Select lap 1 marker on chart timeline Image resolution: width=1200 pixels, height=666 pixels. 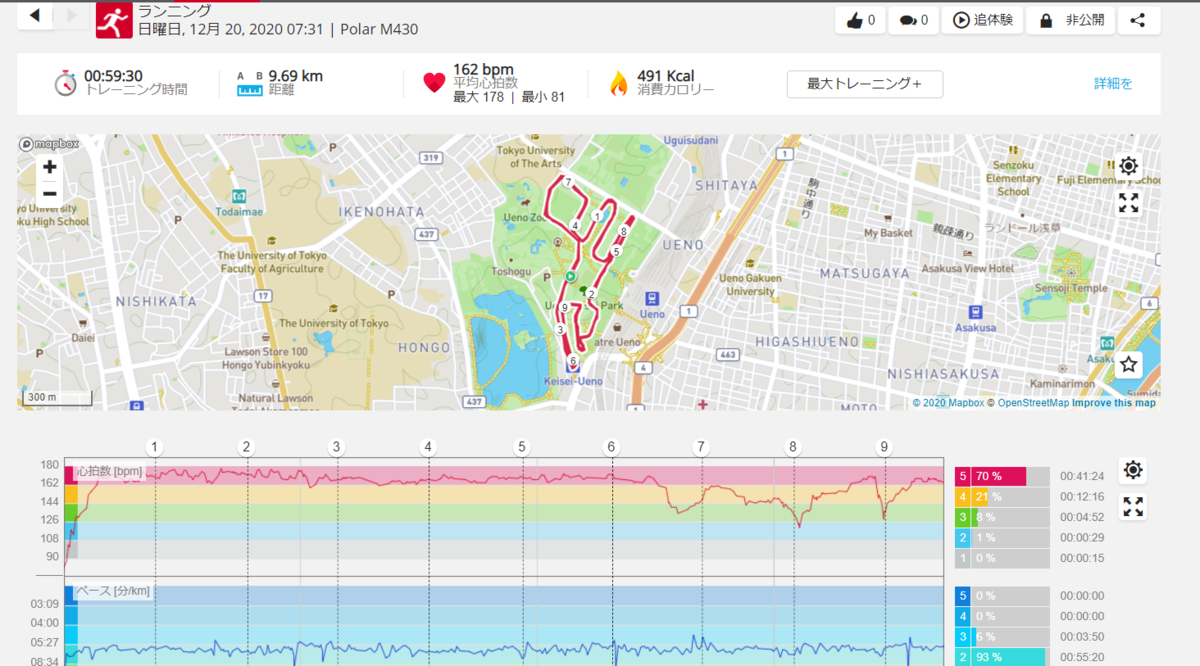(x=155, y=447)
